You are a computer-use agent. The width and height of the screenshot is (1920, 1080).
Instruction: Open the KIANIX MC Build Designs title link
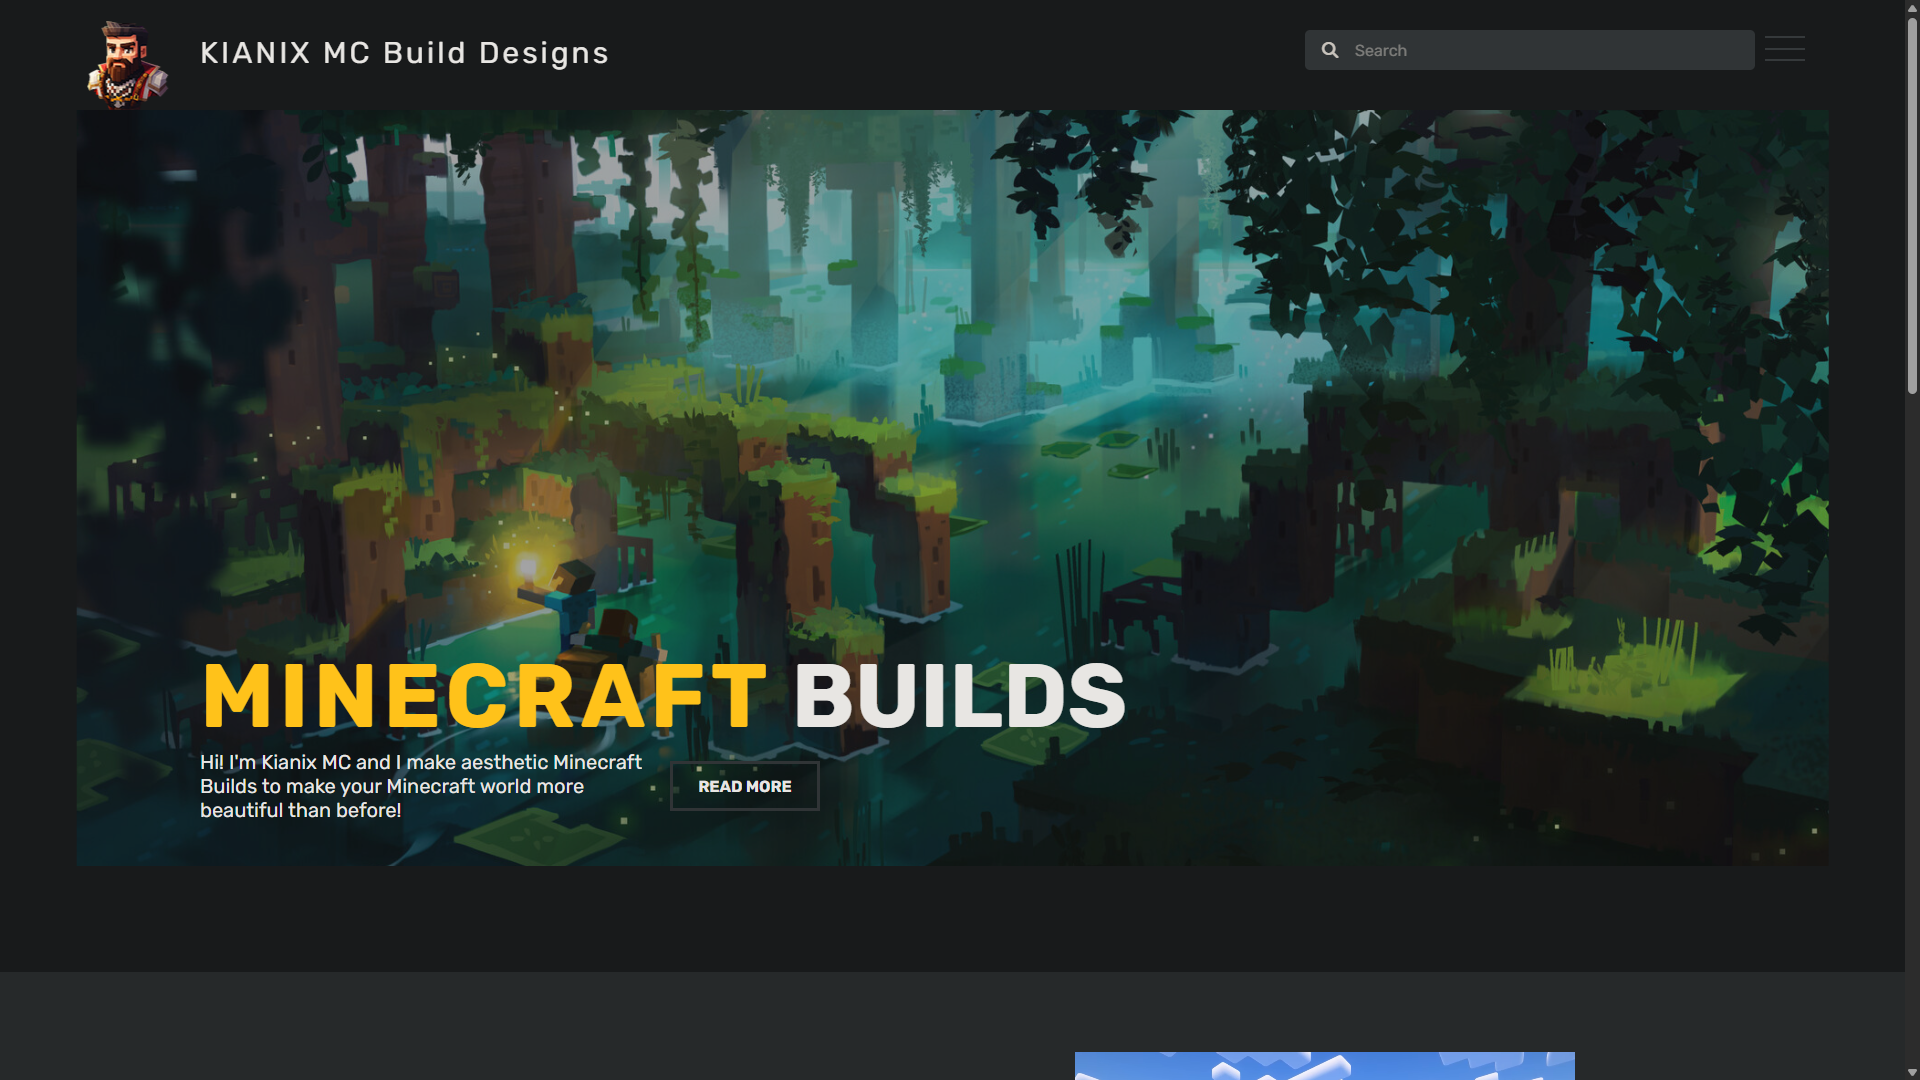tap(404, 53)
